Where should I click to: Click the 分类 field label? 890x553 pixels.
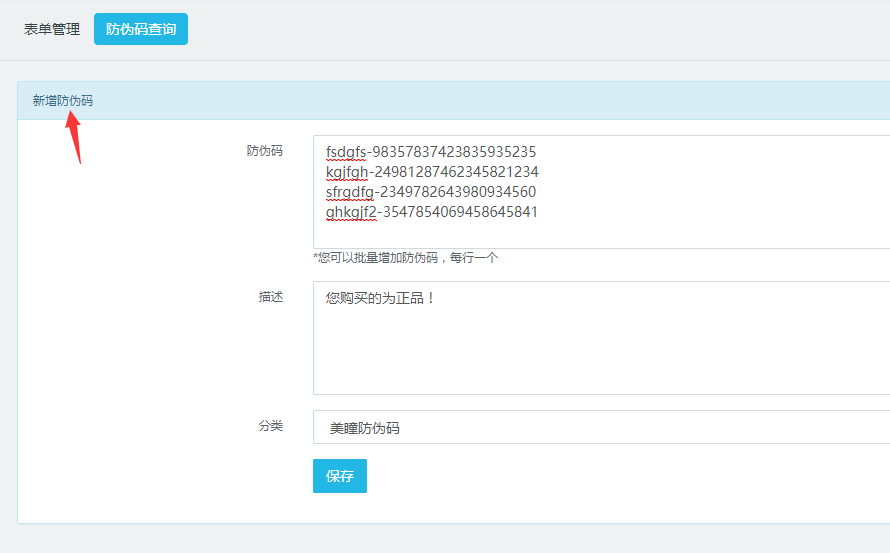(x=270, y=426)
